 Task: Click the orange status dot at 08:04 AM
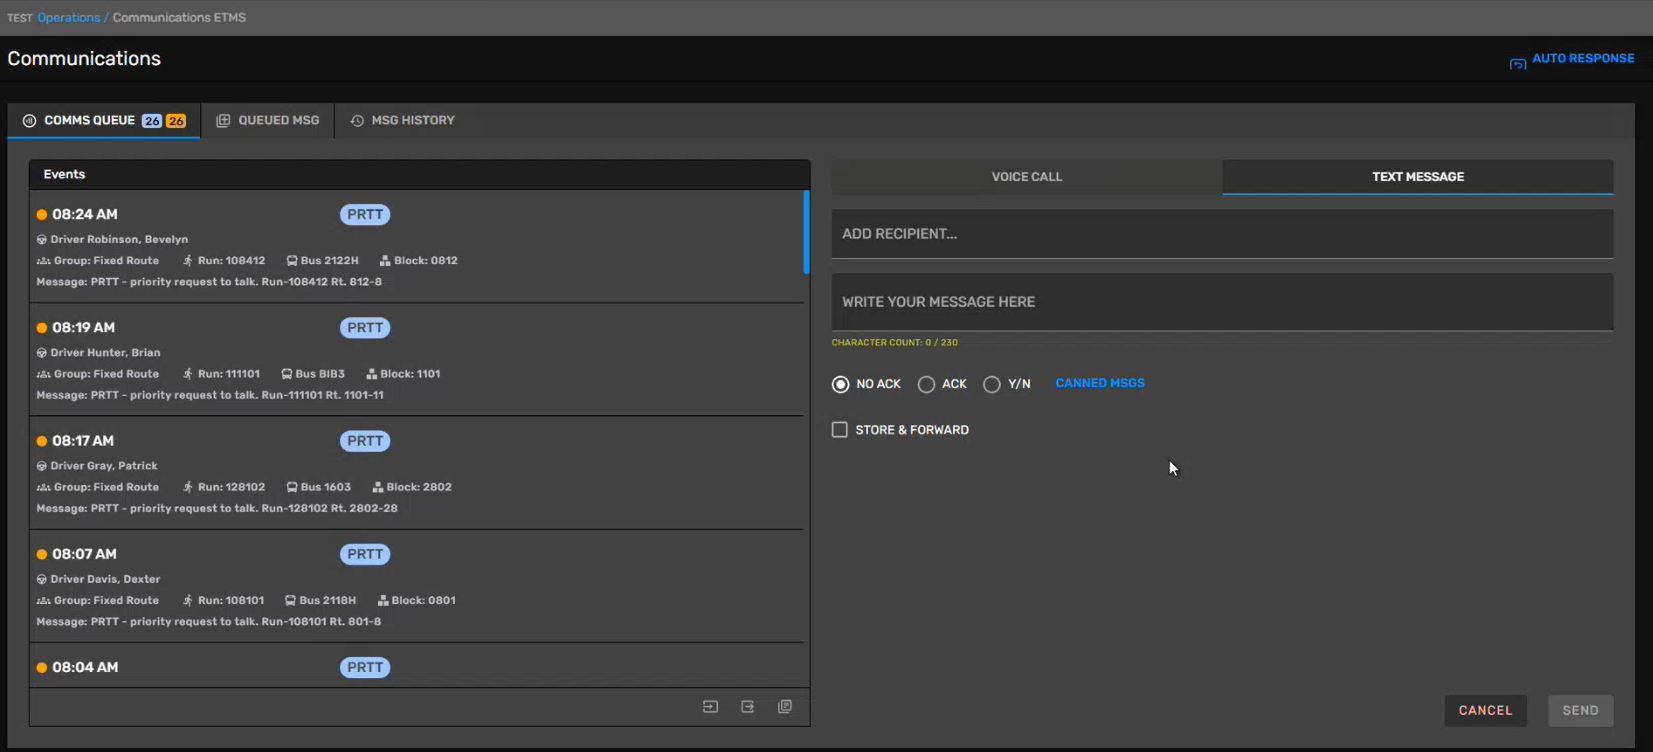tap(42, 668)
